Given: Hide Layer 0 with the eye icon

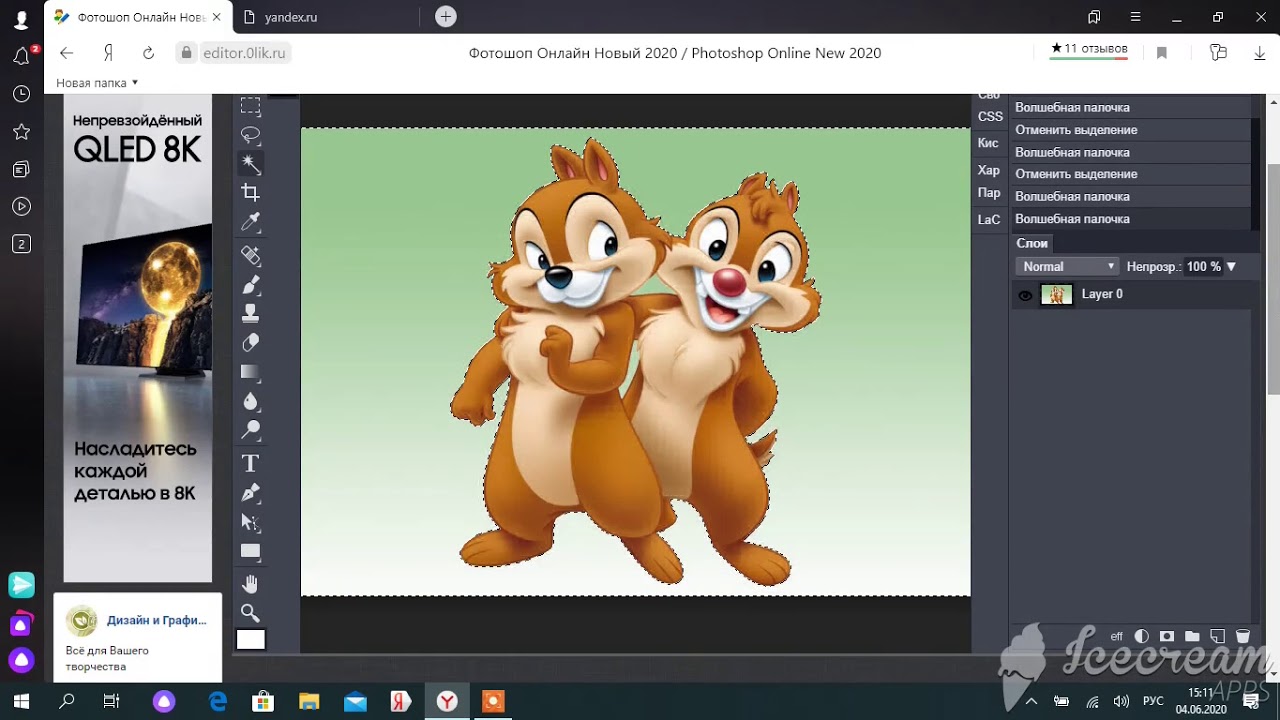Looking at the screenshot, I should tap(1025, 295).
